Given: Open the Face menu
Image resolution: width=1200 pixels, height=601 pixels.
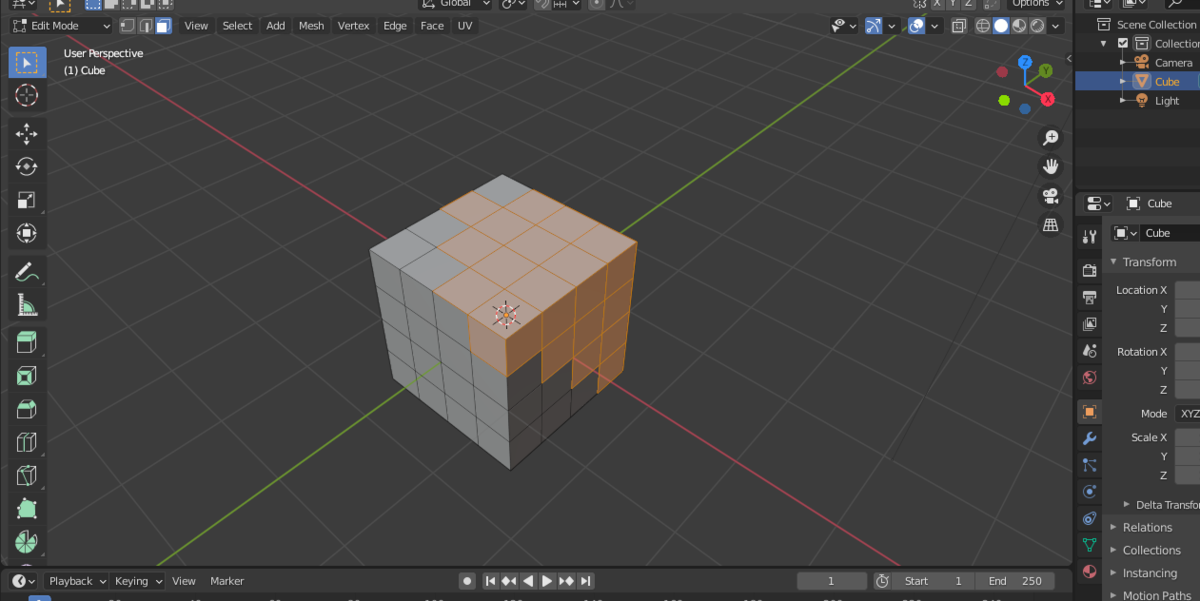Looking at the screenshot, I should 432,26.
